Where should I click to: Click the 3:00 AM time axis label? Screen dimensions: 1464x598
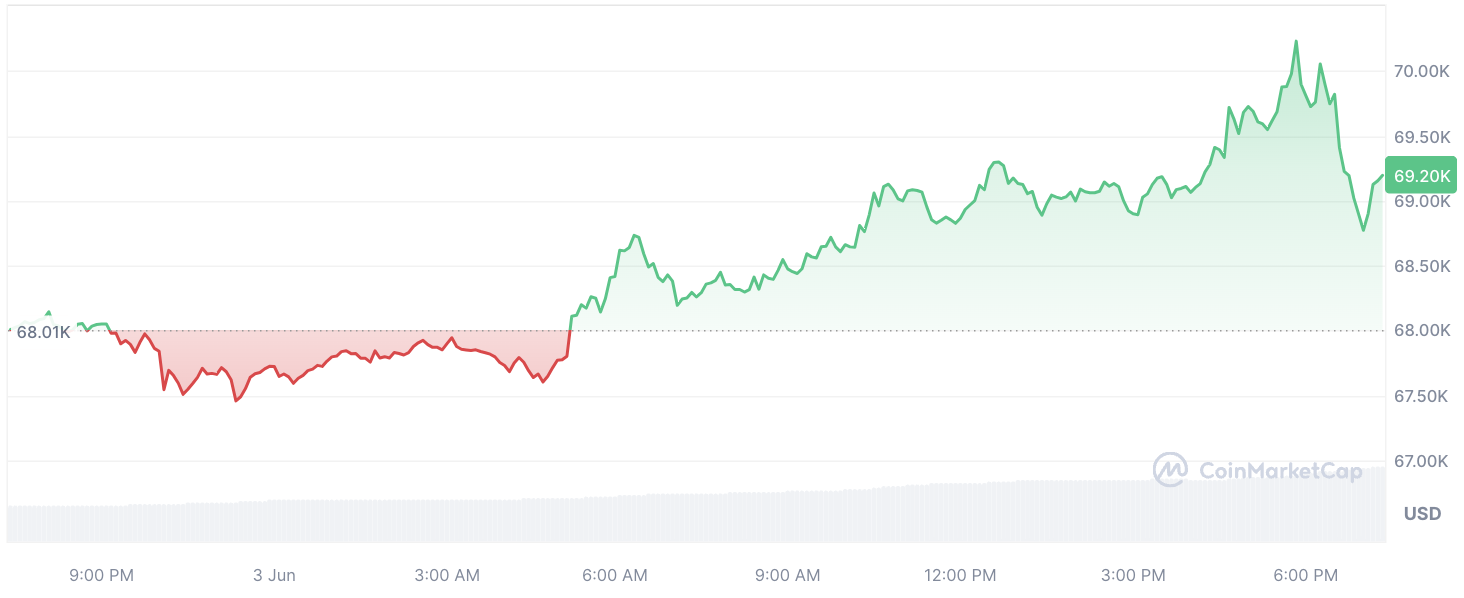pyautogui.click(x=446, y=575)
